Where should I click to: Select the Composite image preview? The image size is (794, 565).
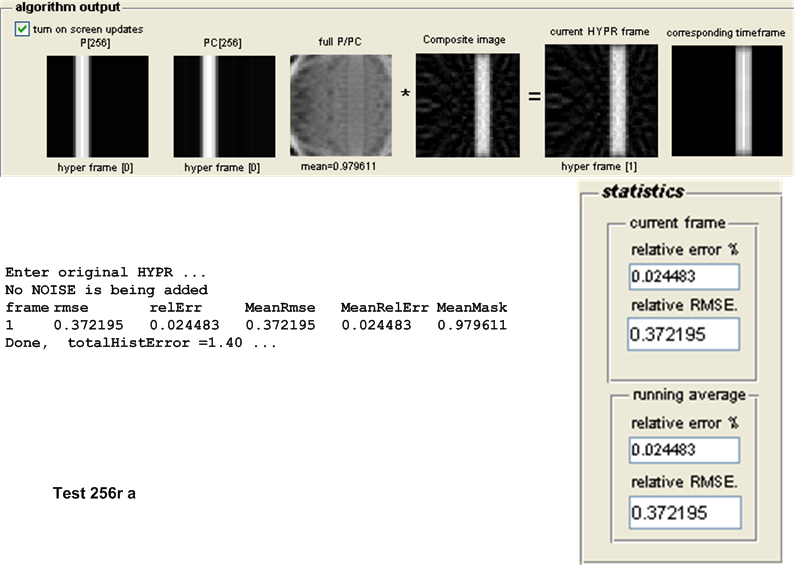click(465, 106)
